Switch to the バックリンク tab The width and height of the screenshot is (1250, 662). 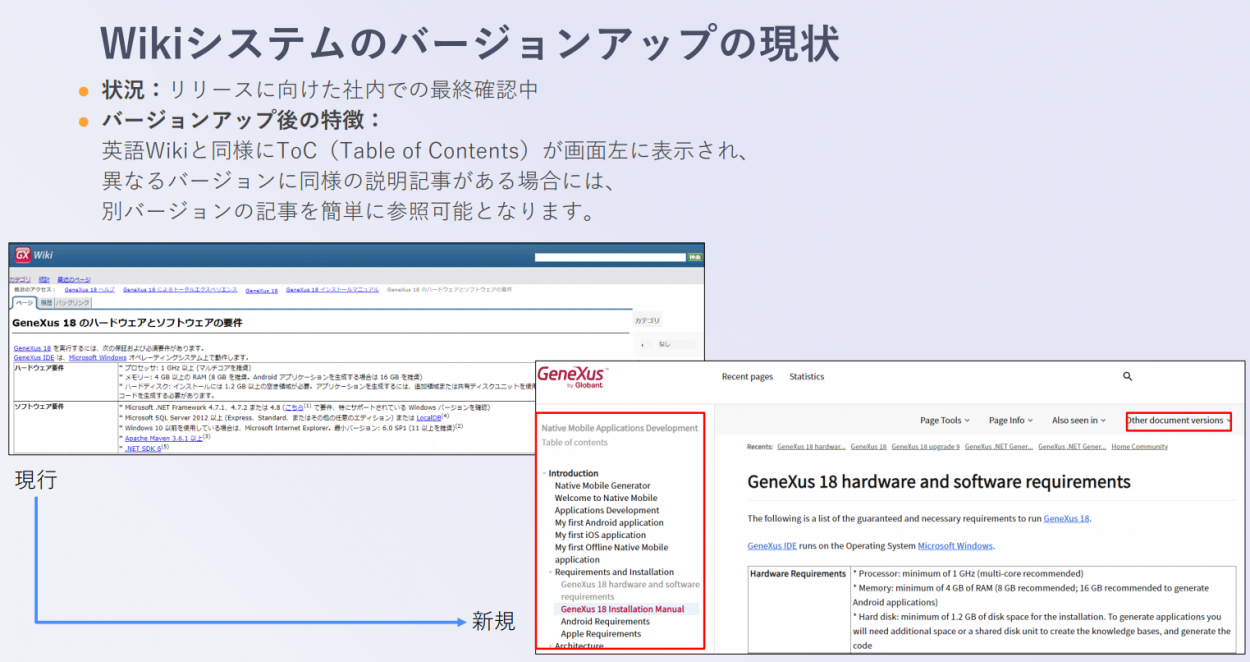coord(73,302)
